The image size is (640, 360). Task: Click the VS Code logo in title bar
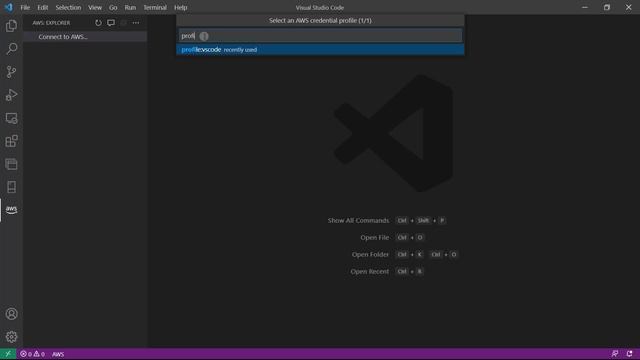pyautogui.click(x=9, y=7)
